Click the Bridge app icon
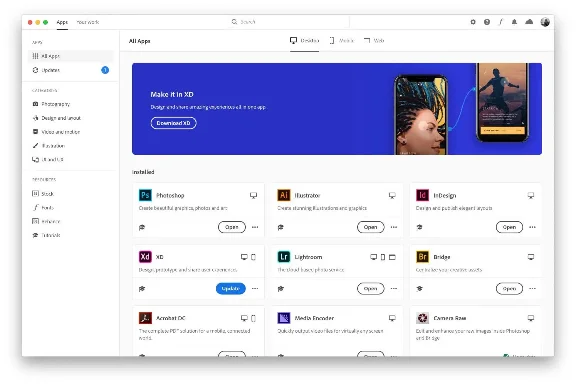 tap(422, 256)
